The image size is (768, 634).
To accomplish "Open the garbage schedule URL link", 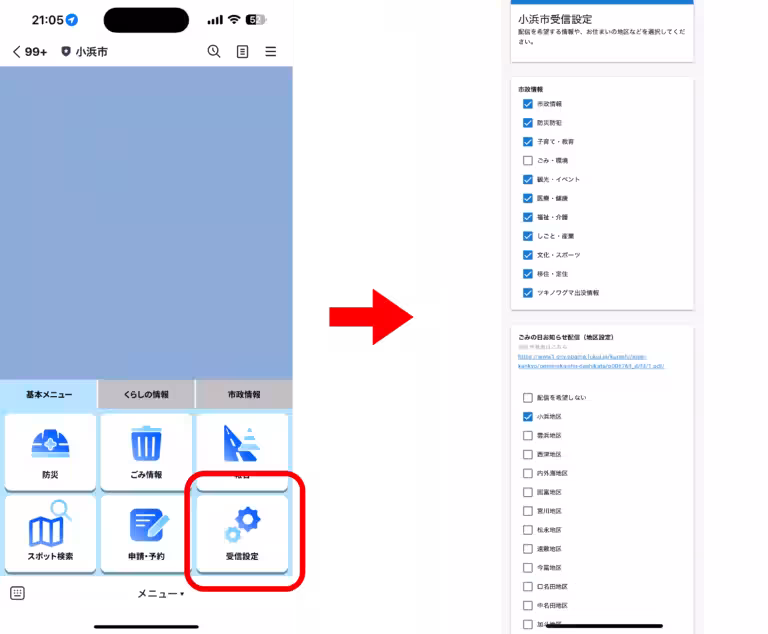I will click(590, 361).
